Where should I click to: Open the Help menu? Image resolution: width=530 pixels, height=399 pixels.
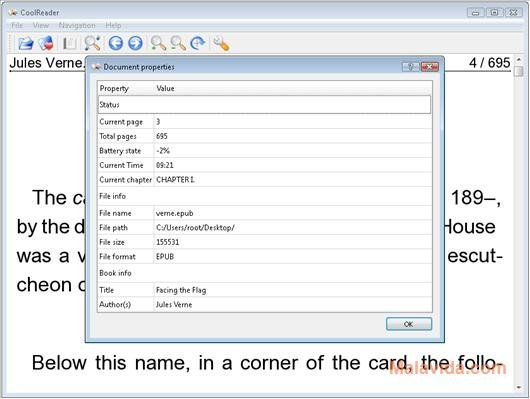point(113,25)
